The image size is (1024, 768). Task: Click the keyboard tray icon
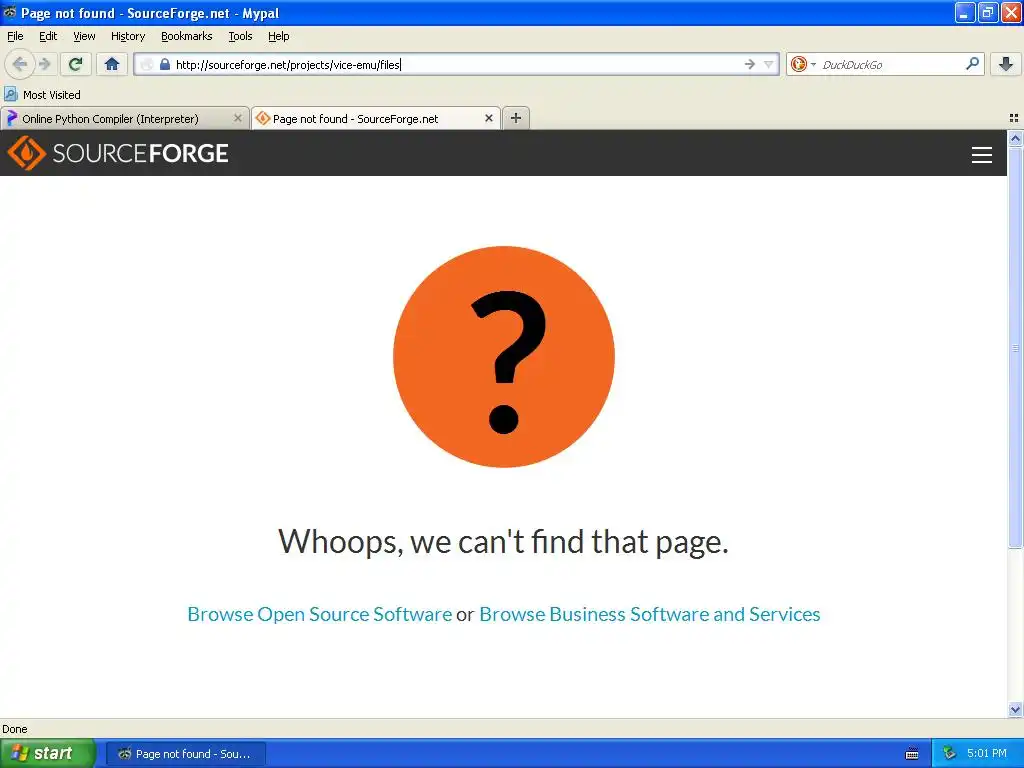(912, 754)
